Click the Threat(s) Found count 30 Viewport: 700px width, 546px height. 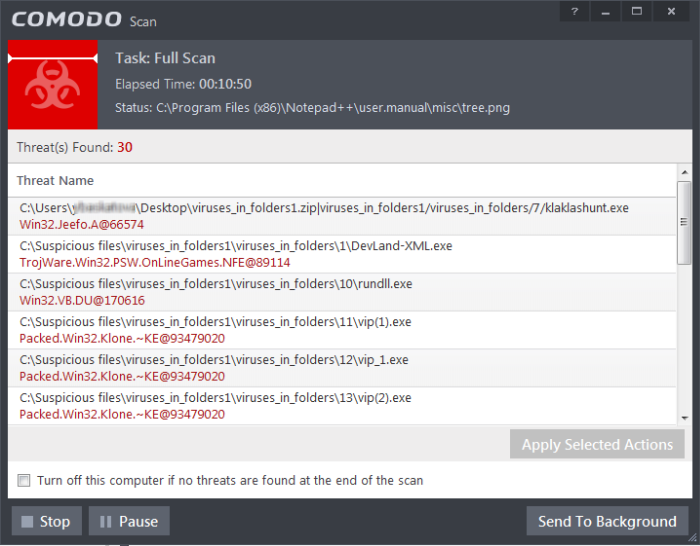click(x=125, y=147)
